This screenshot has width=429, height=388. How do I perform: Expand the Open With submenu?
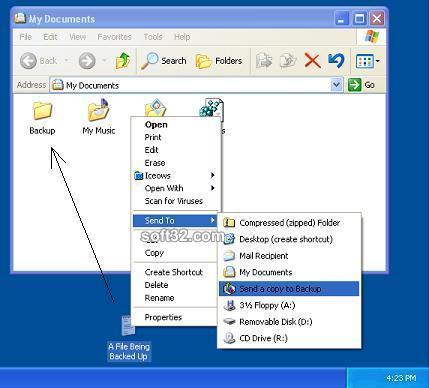pos(175,188)
